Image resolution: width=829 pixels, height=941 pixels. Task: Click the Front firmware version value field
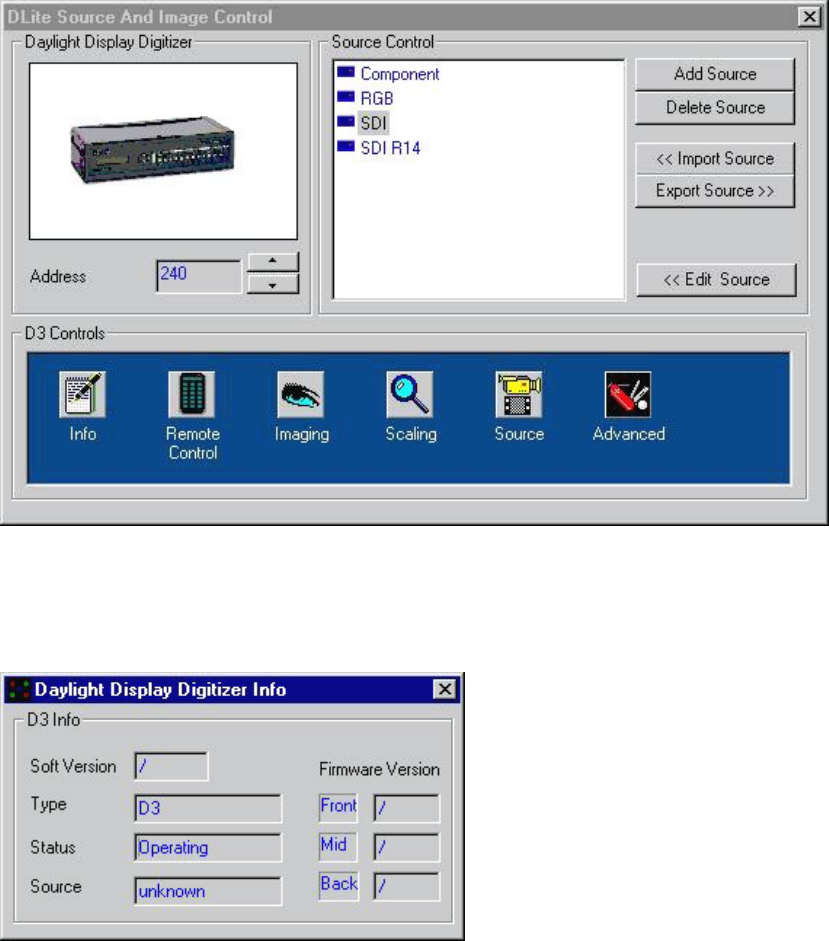pos(406,808)
